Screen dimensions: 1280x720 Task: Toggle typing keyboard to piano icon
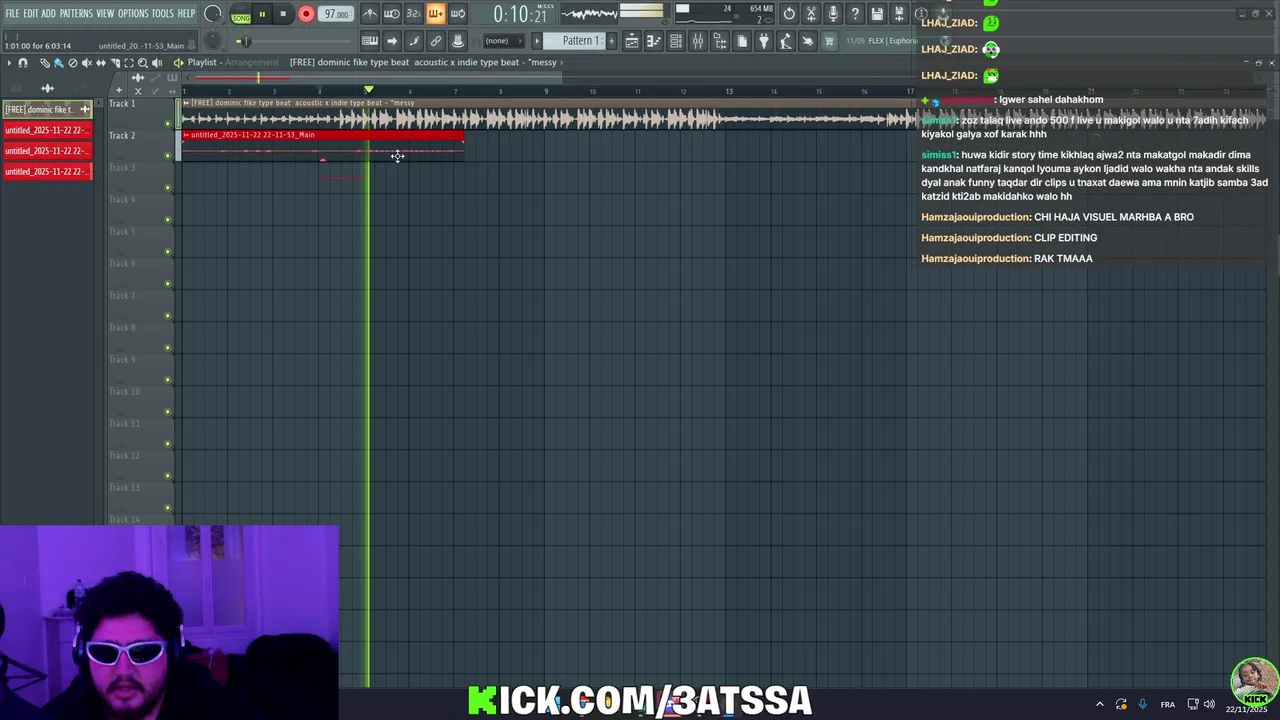[x=370, y=41]
